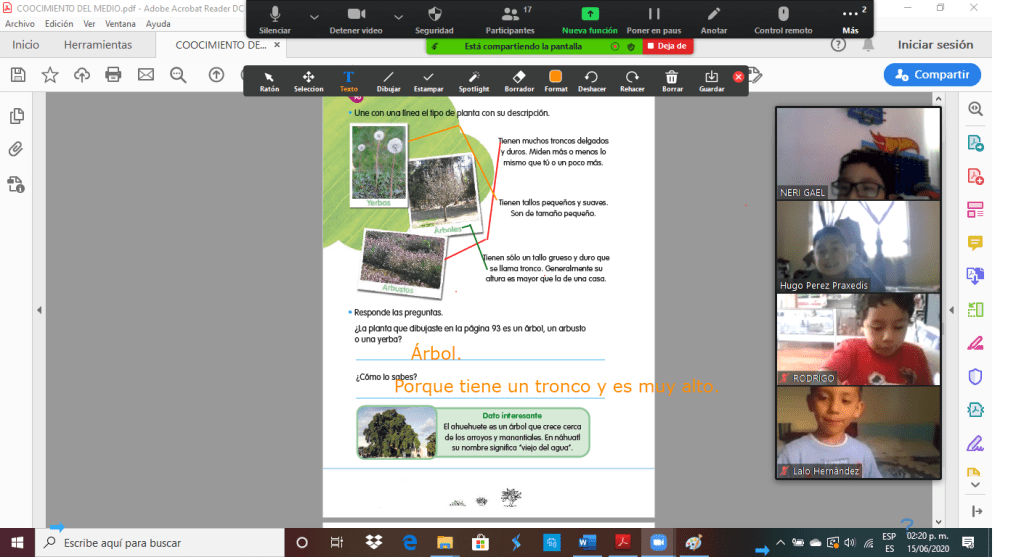Pause screen sharing
This screenshot has width=1024, height=557.
point(654,19)
